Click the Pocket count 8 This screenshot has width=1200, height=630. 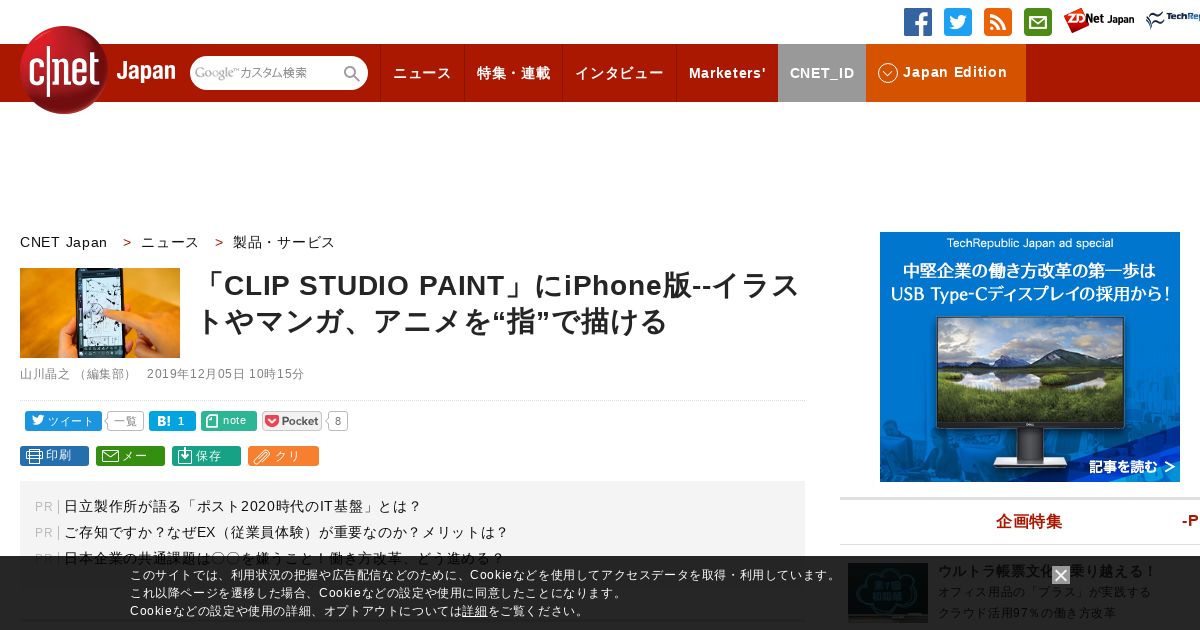(338, 421)
